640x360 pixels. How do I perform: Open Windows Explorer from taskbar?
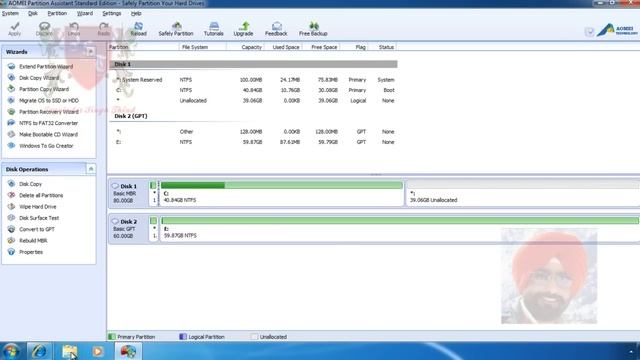click(x=69, y=351)
